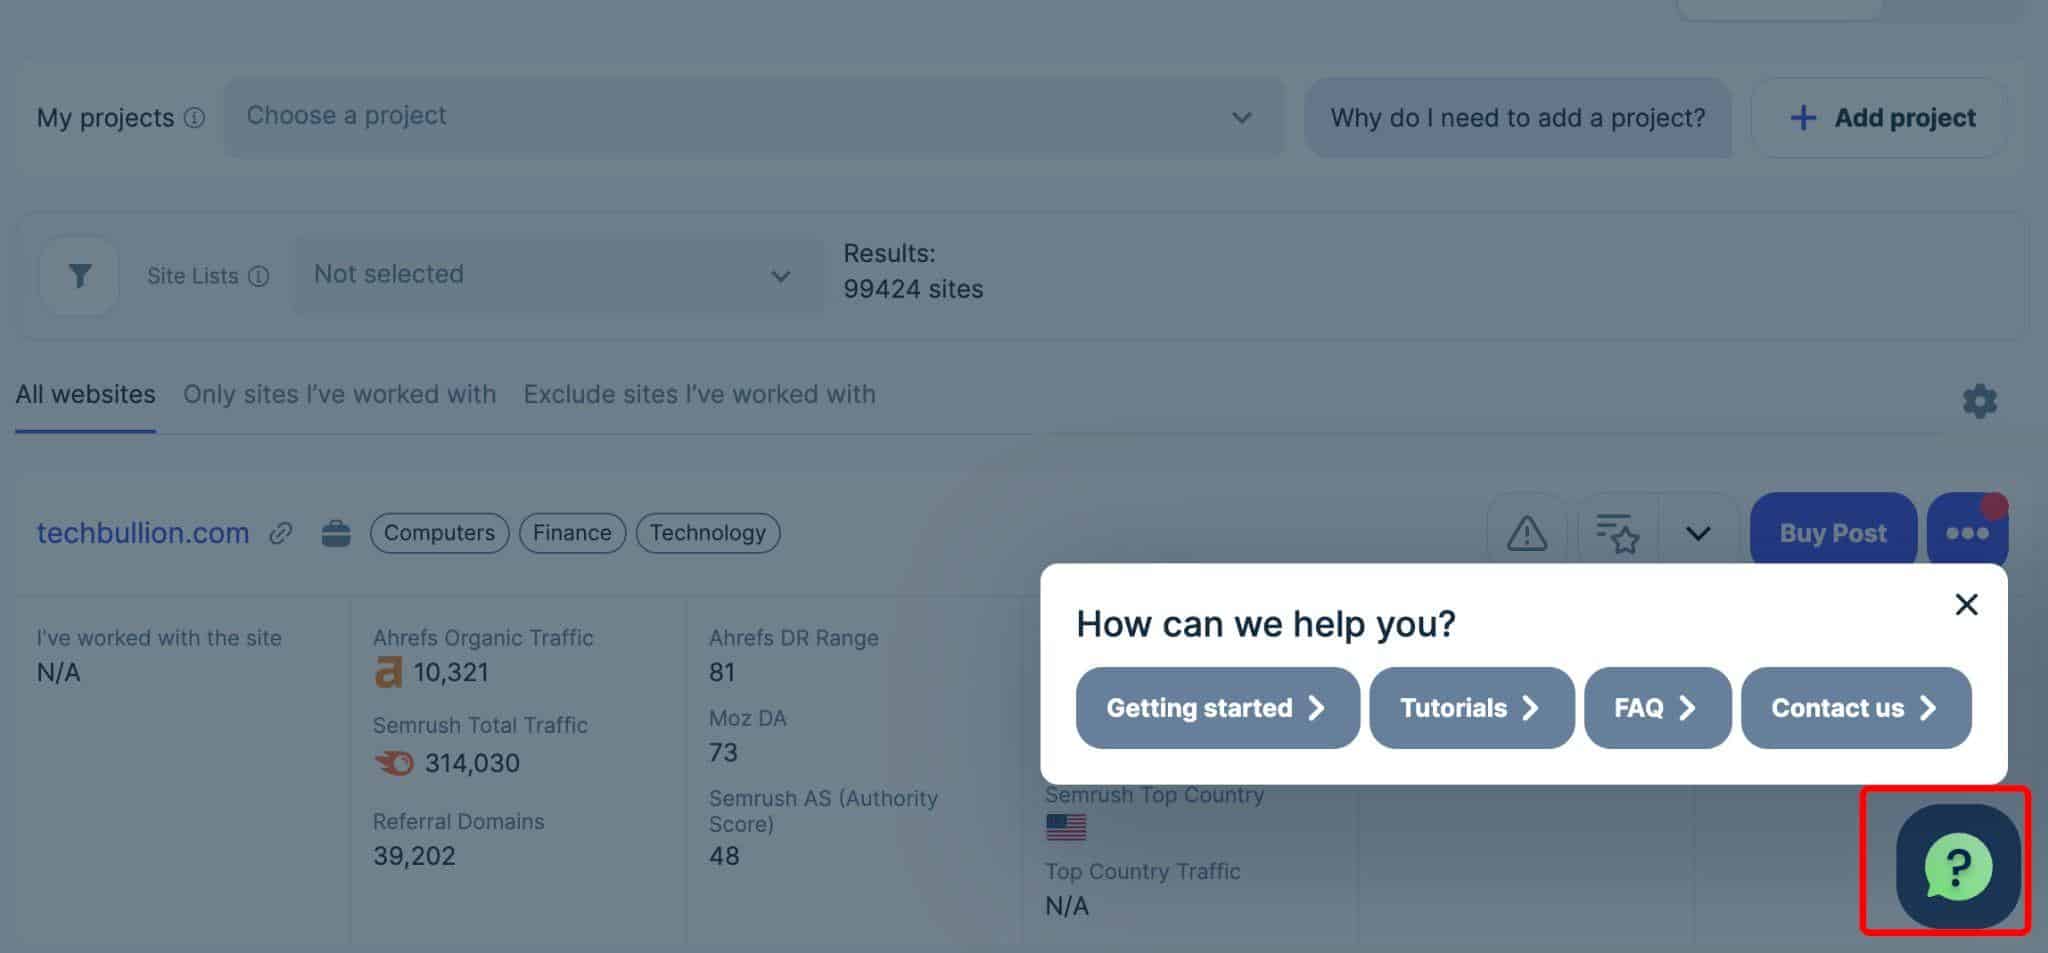
Task: Click the Semrush Total Traffic value 314,030
Action: [x=472, y=764]
